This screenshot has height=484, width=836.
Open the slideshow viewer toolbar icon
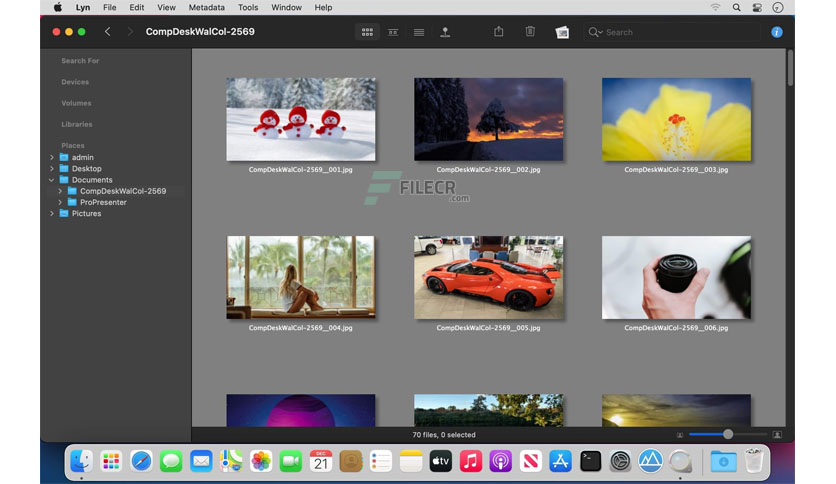click(x=562, y=32)
